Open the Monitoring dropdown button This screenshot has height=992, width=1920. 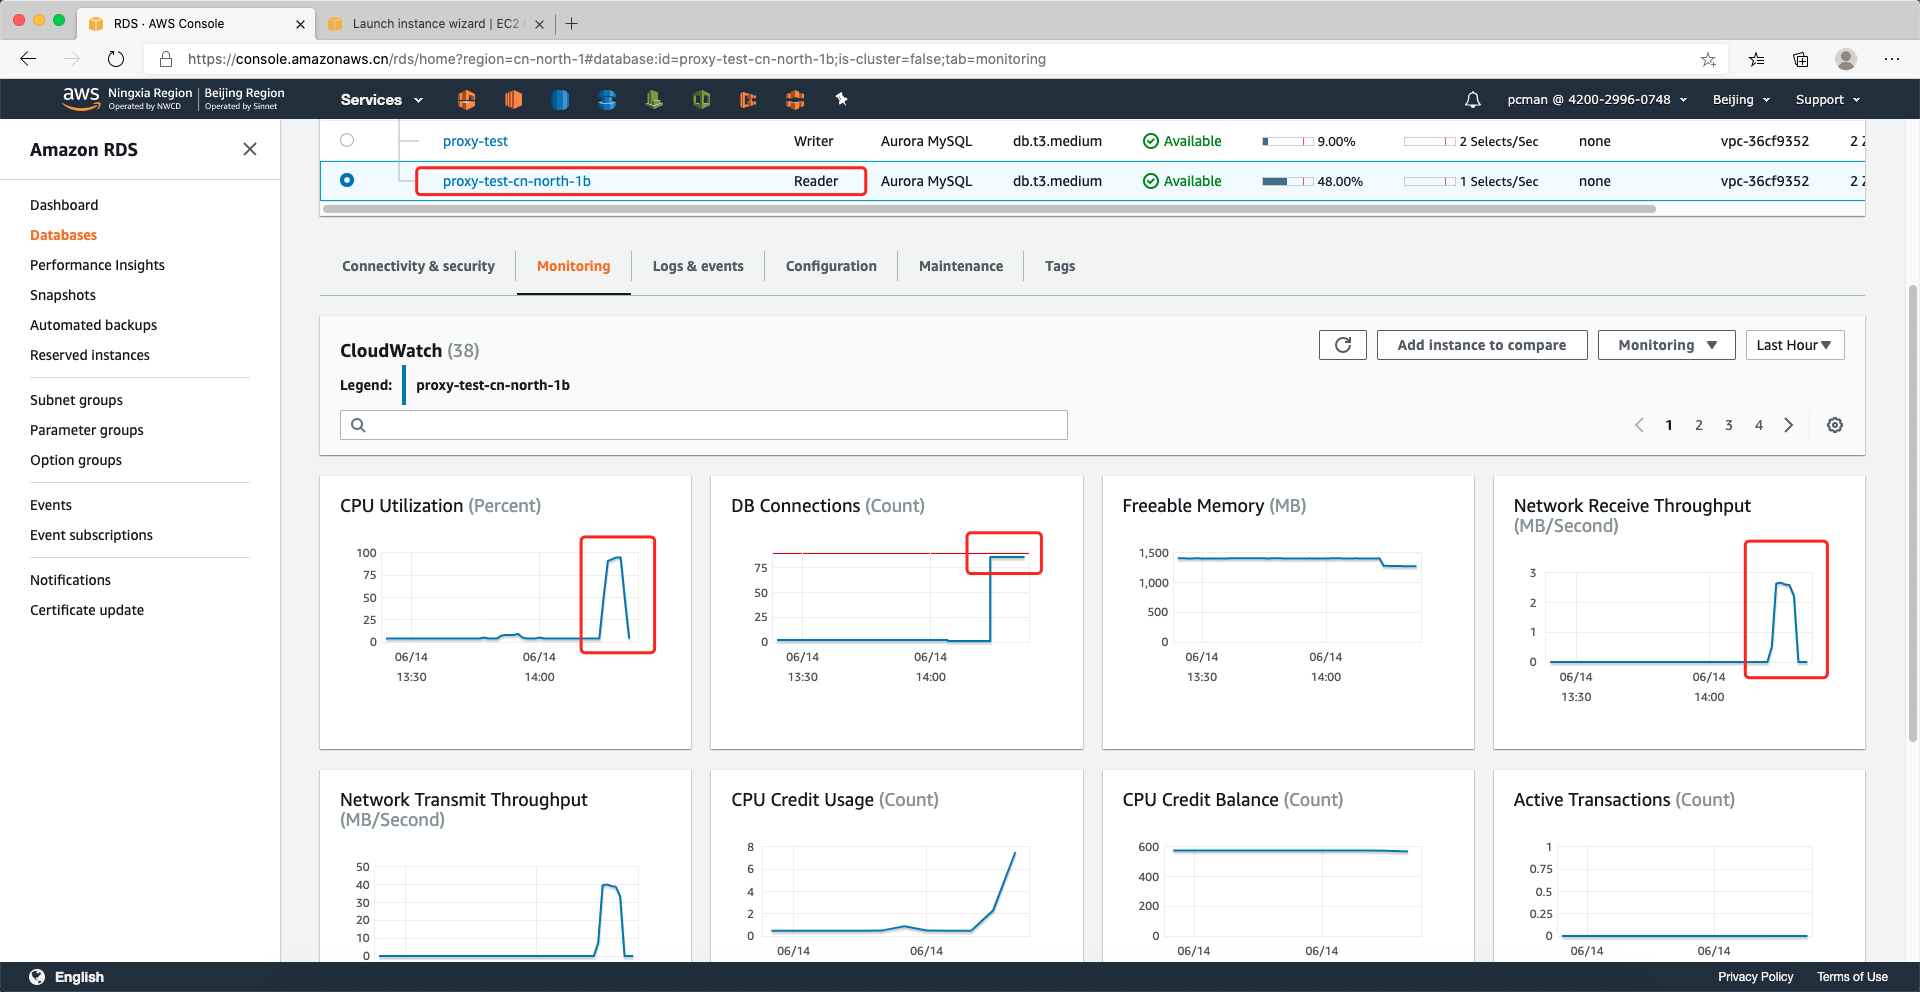(1666, 345)
